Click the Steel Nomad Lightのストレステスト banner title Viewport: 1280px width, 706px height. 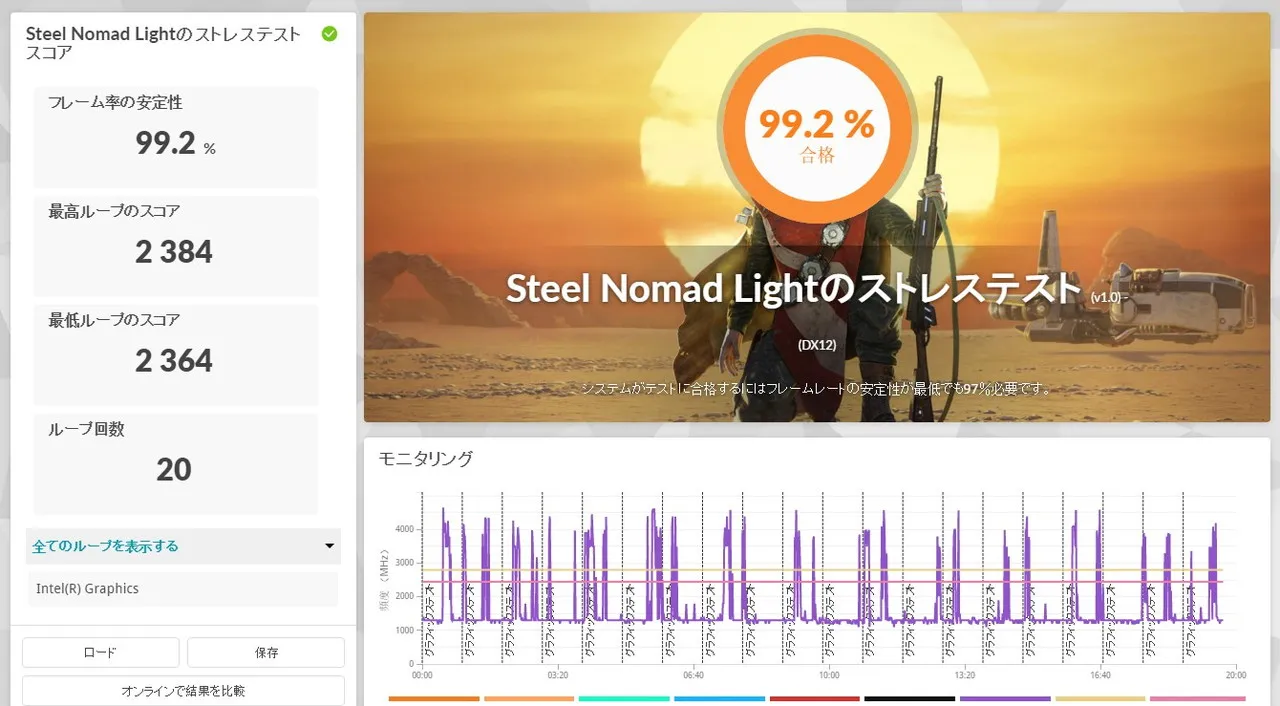tap(794, 288)
